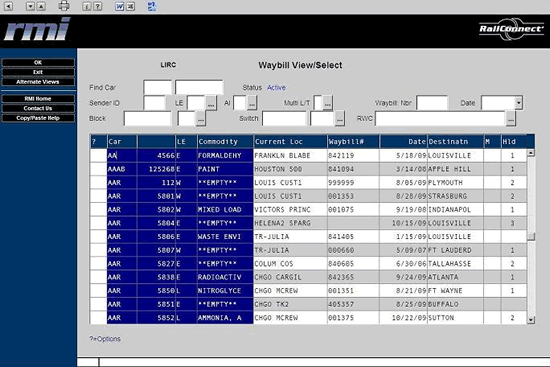The height and width of the screenshot is (367, 550).
Task: Open the RWC lookup ellipsis button
Action: pos(511,119)
